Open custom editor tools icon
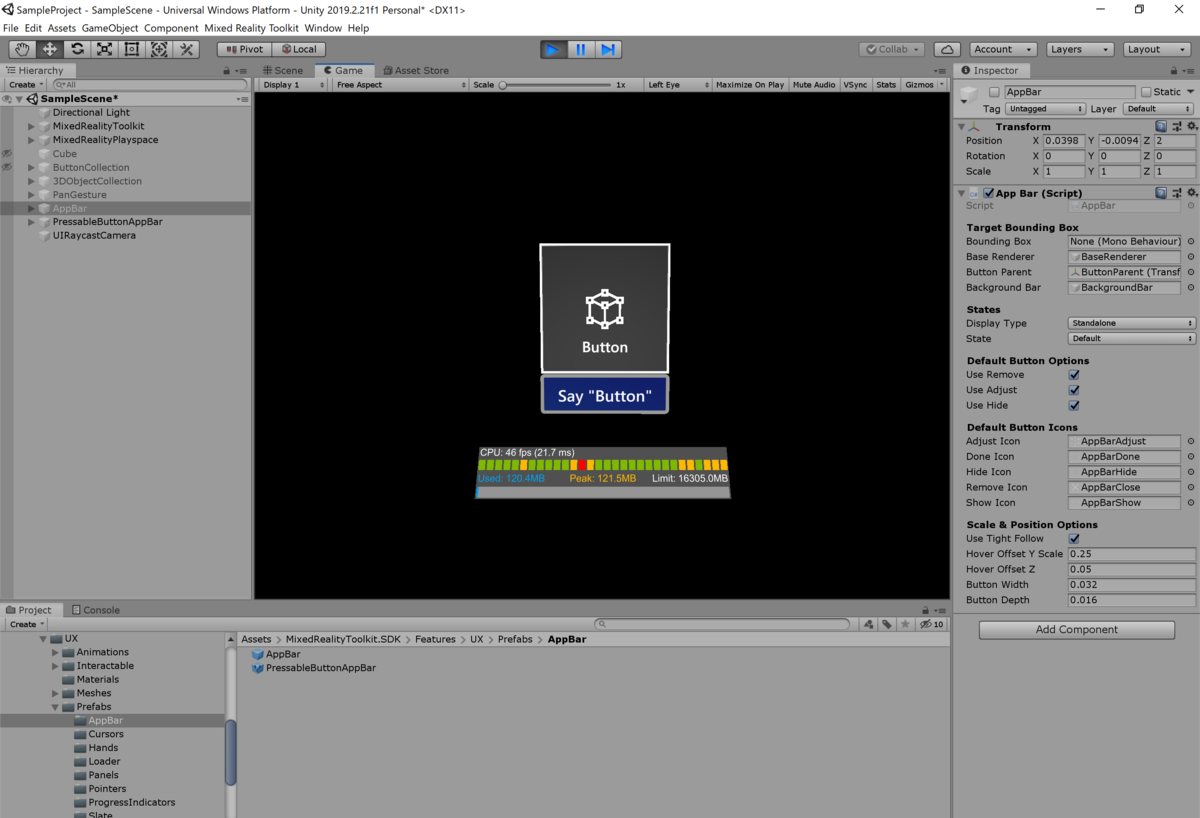1200x818 pixels. [x=186, y=49]
